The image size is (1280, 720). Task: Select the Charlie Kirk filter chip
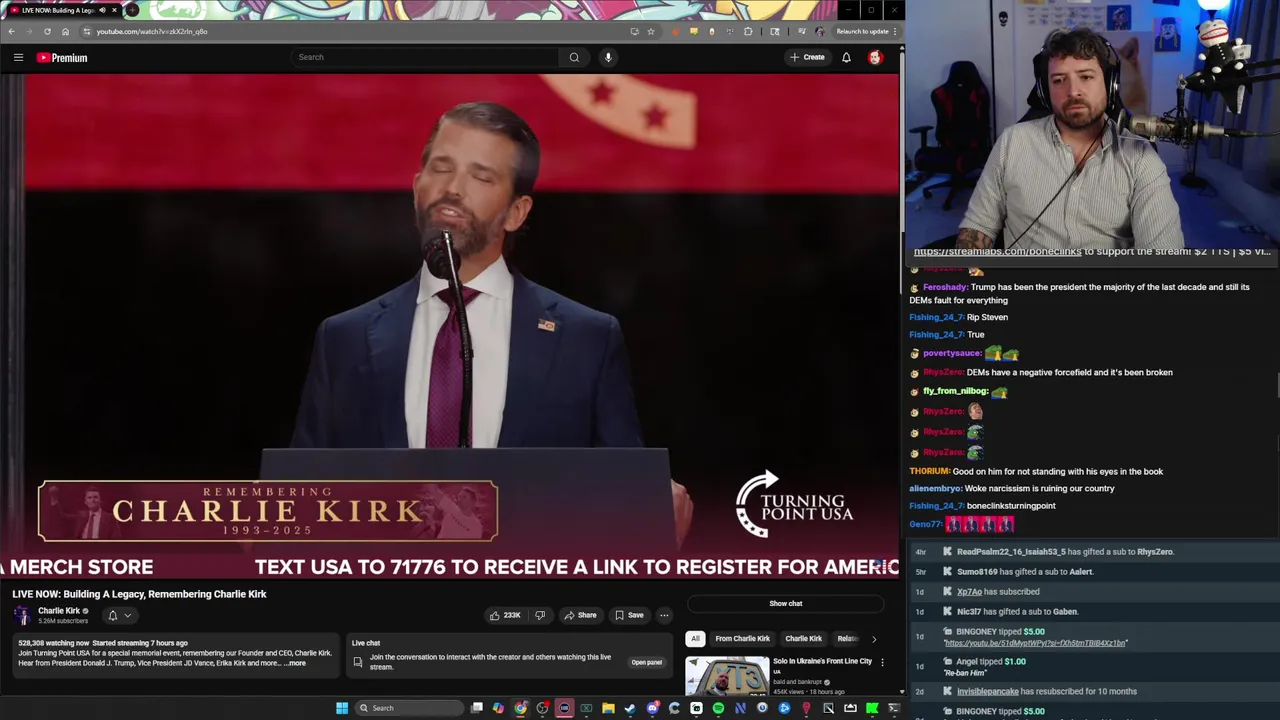(803, 638)
